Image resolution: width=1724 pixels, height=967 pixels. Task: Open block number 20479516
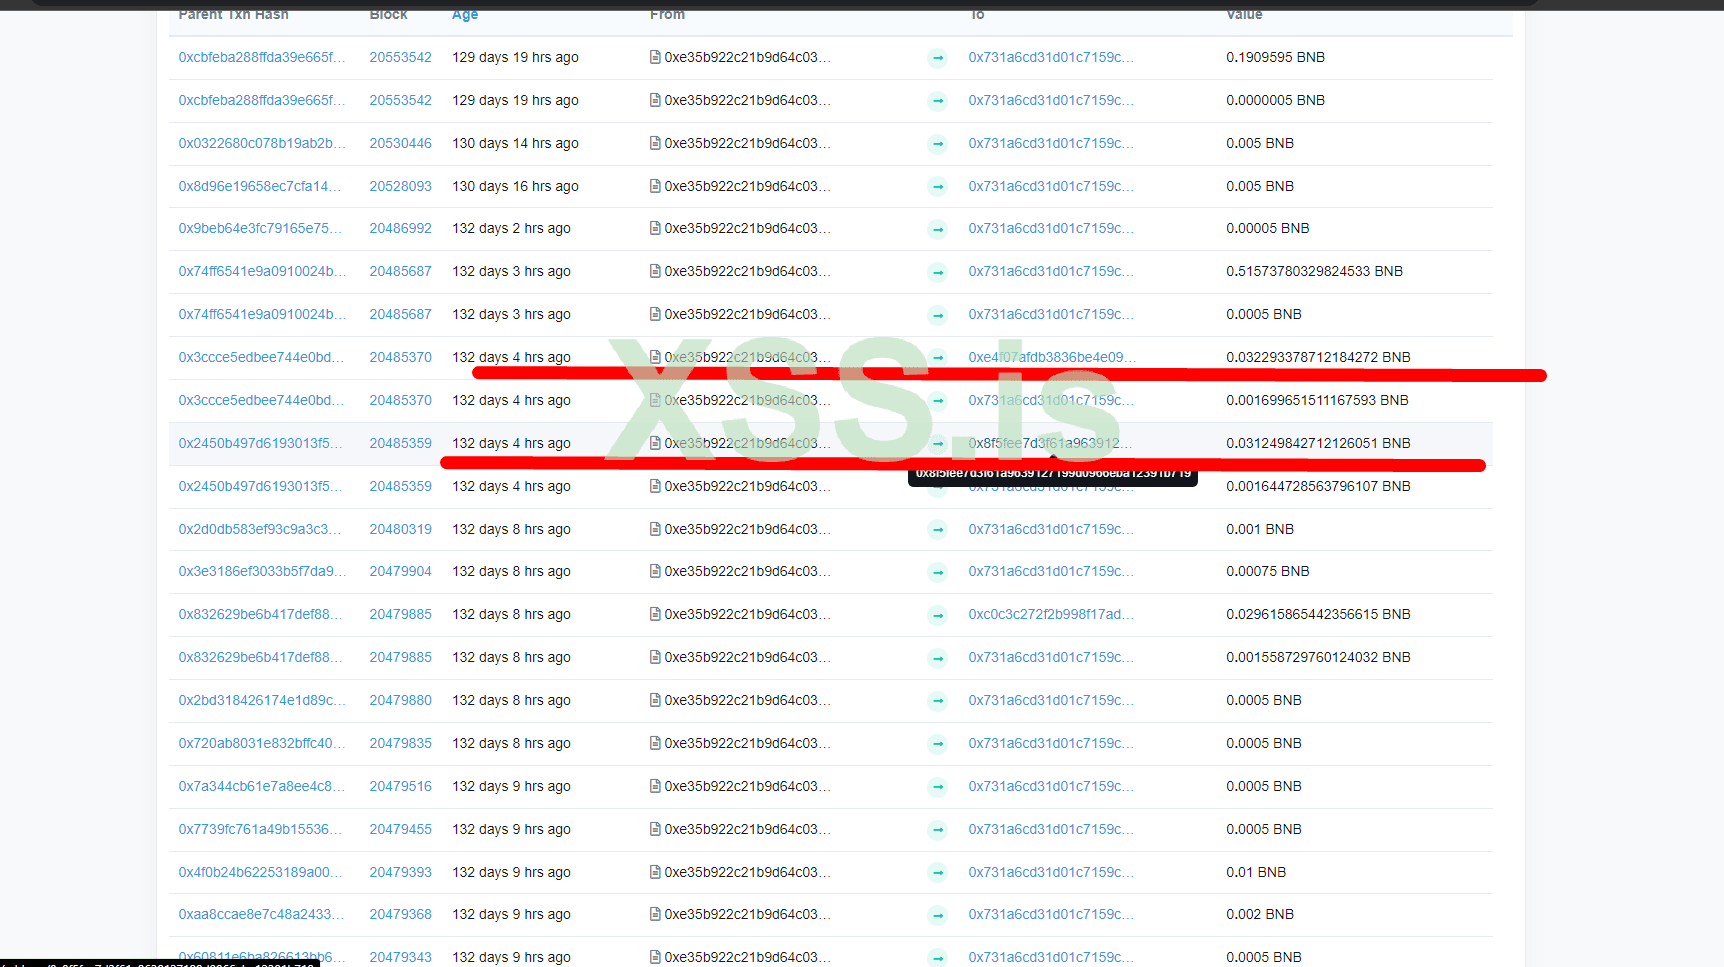[401, 786]
